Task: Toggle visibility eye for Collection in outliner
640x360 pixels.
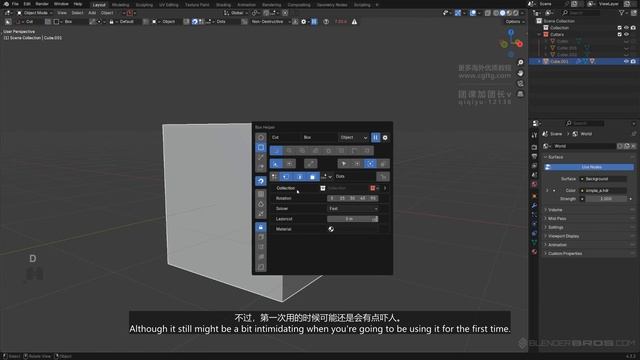Action: 626,28
